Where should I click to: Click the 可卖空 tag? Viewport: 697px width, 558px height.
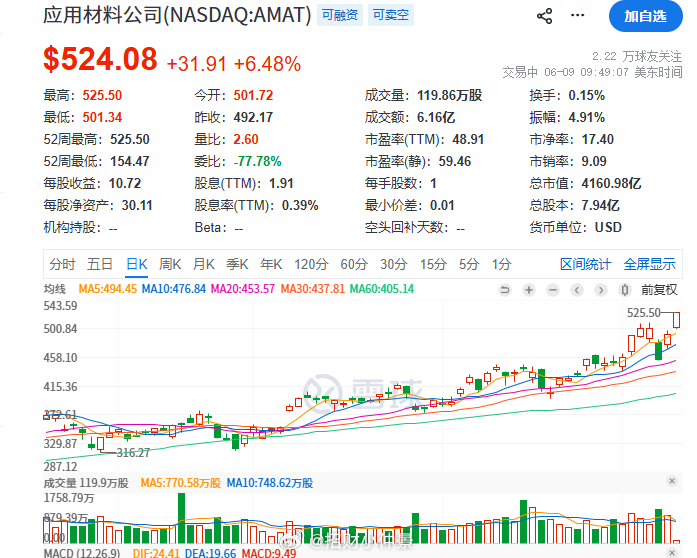coord(391,15)
